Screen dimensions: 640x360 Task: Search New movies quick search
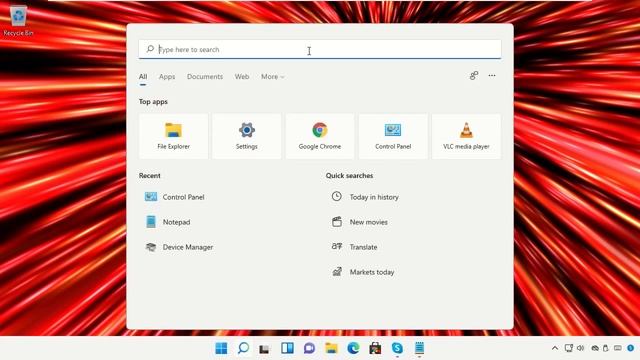point(359,222)
